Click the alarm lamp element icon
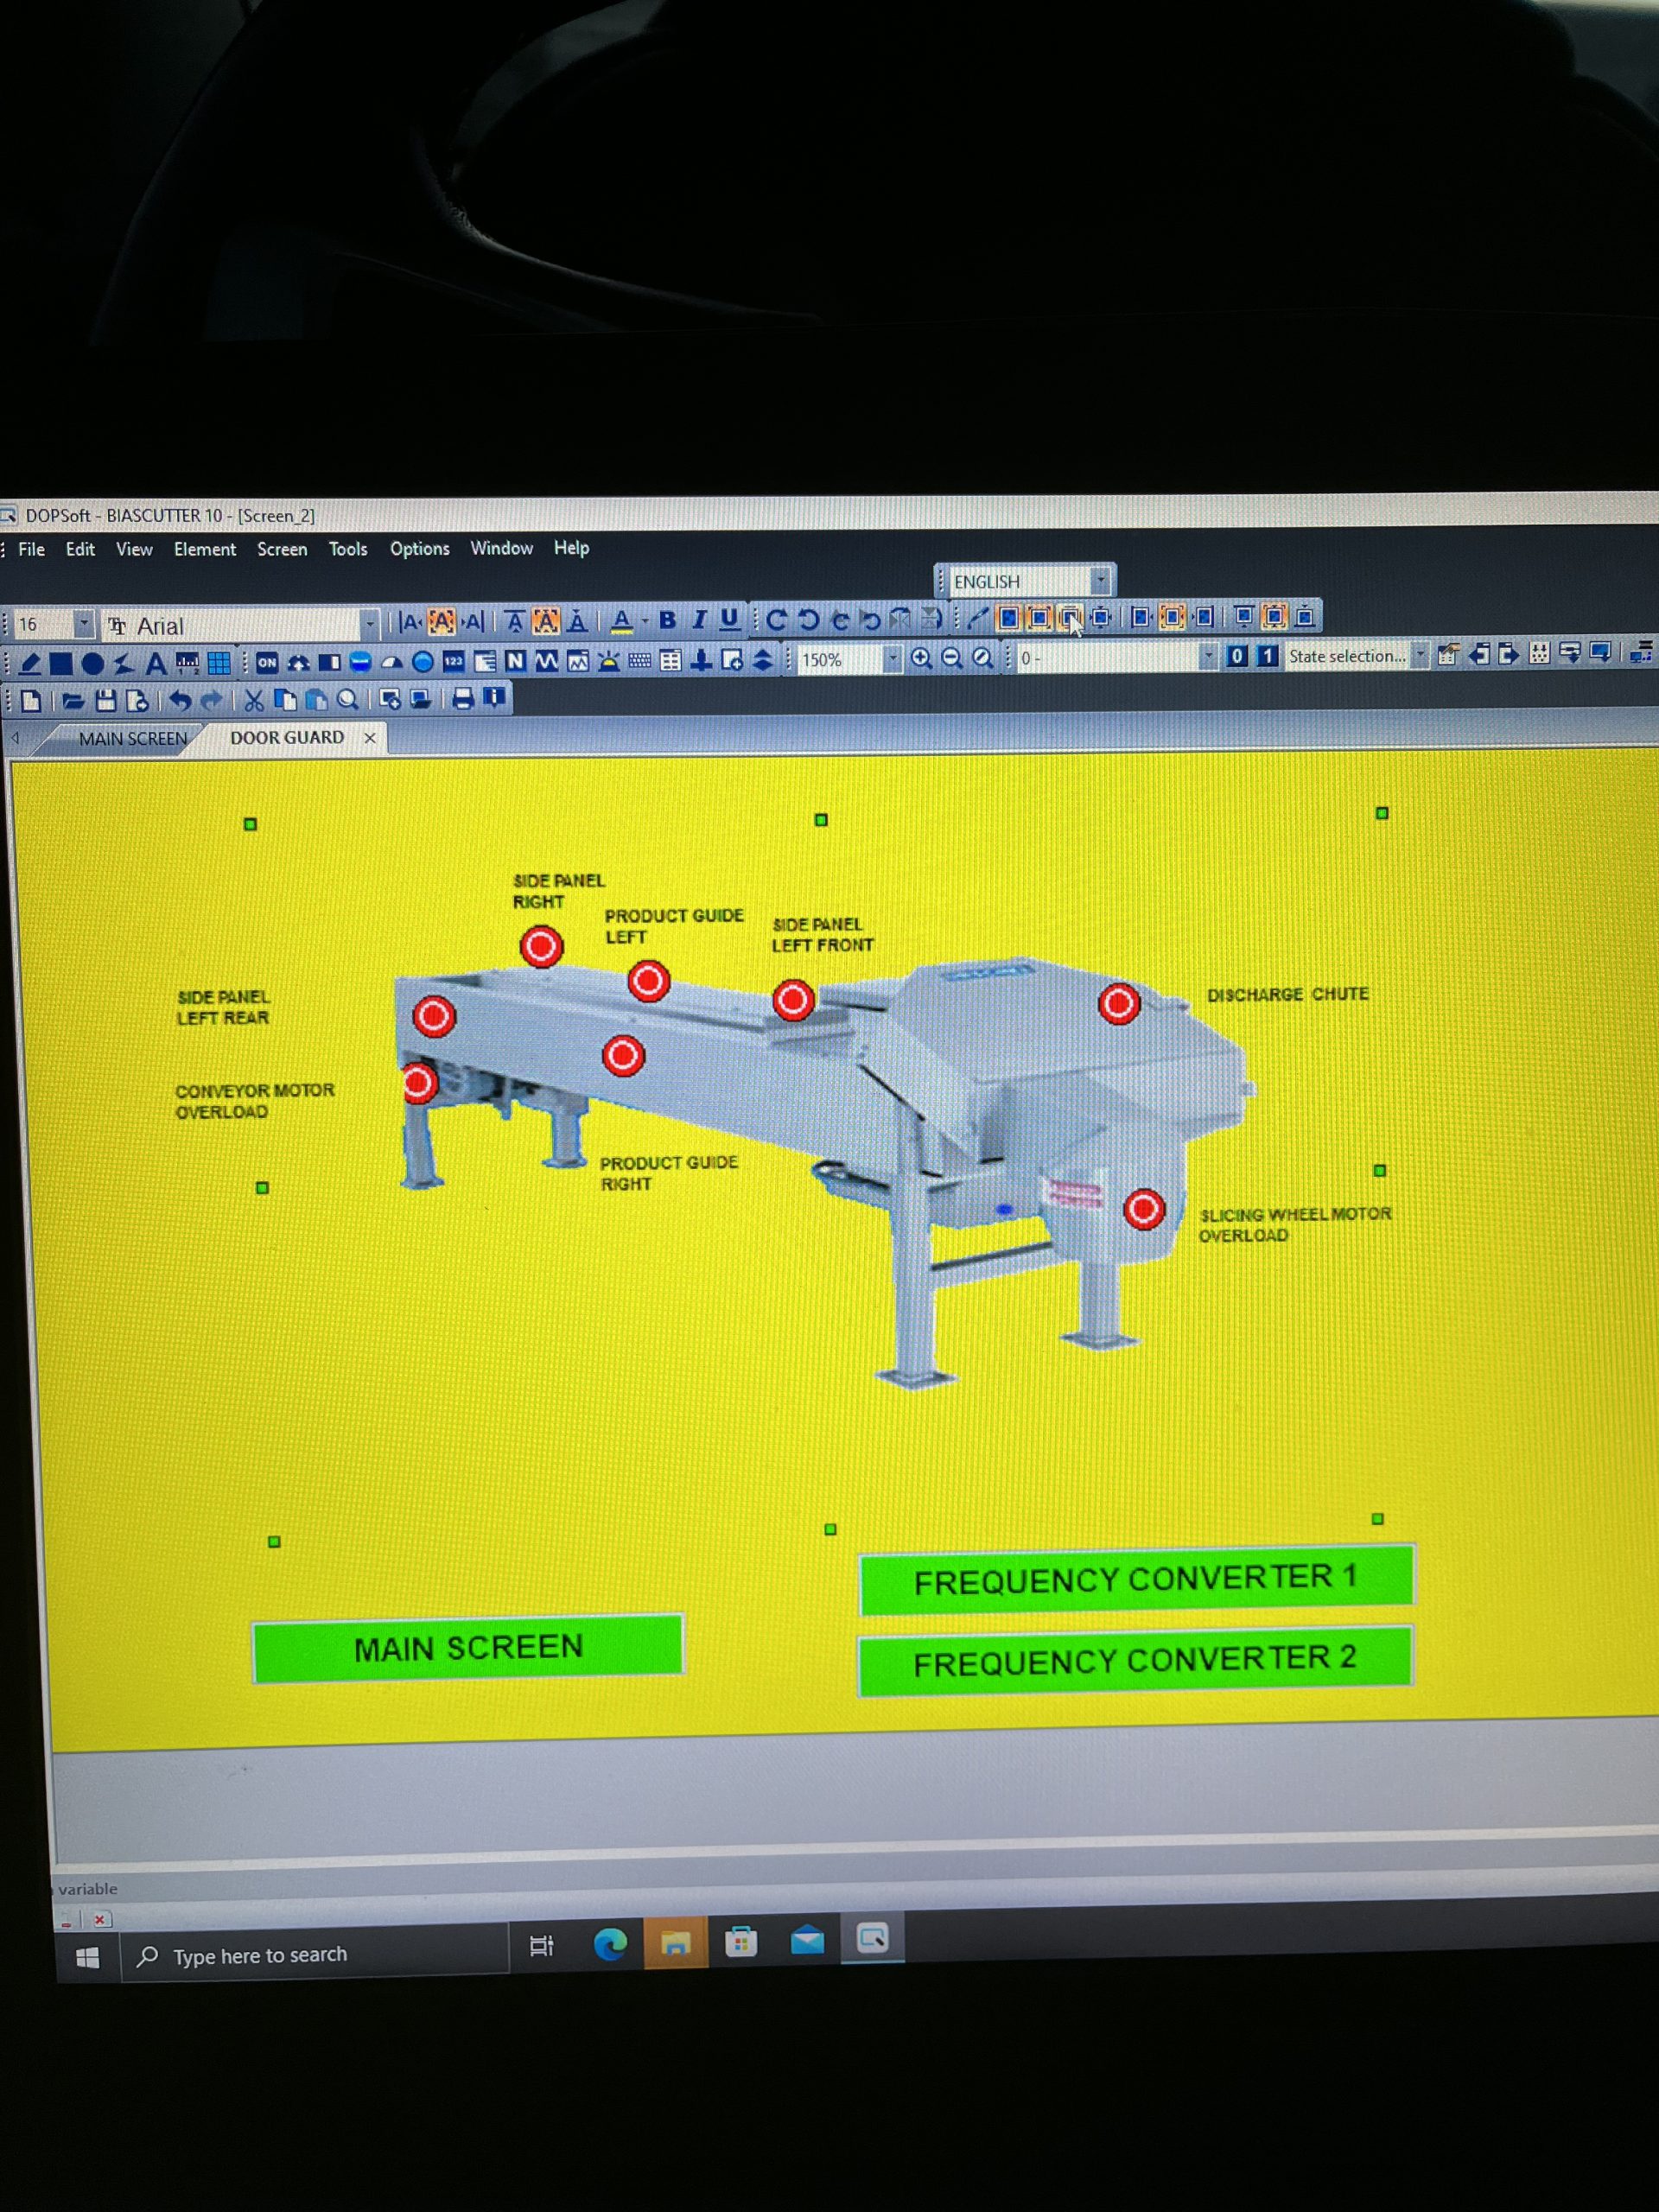Screen dimensions: 1659x2212 point(608,661)
